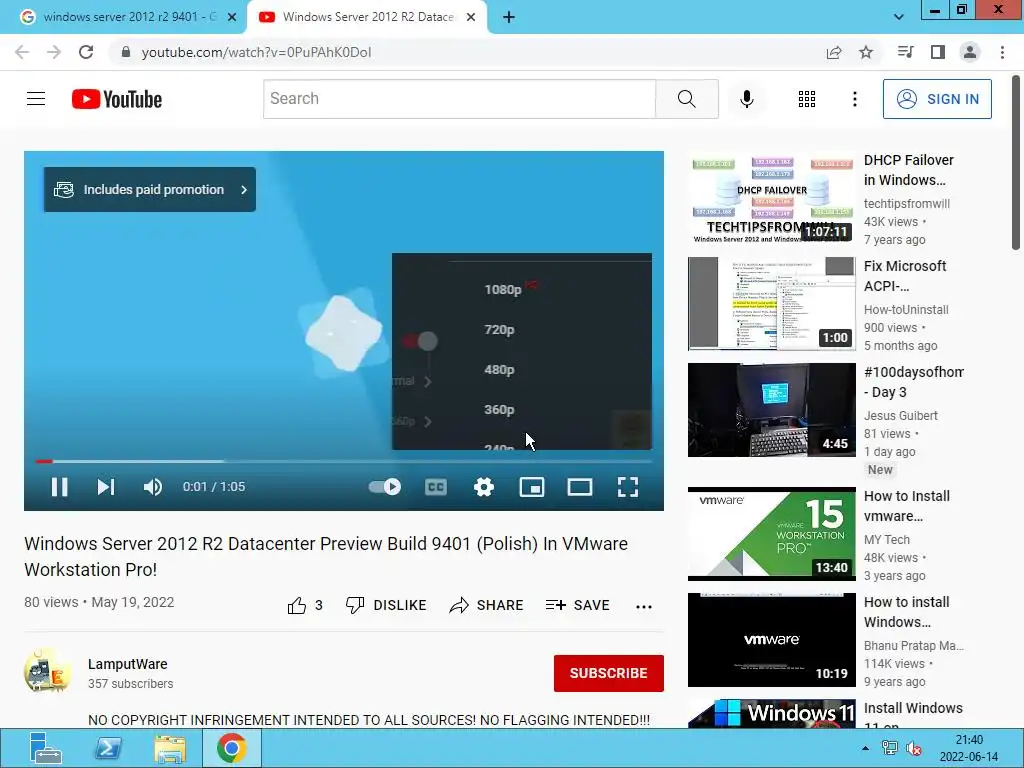Open Fix Microsoft ACPI video thumbnail

(x=771, y=304)
